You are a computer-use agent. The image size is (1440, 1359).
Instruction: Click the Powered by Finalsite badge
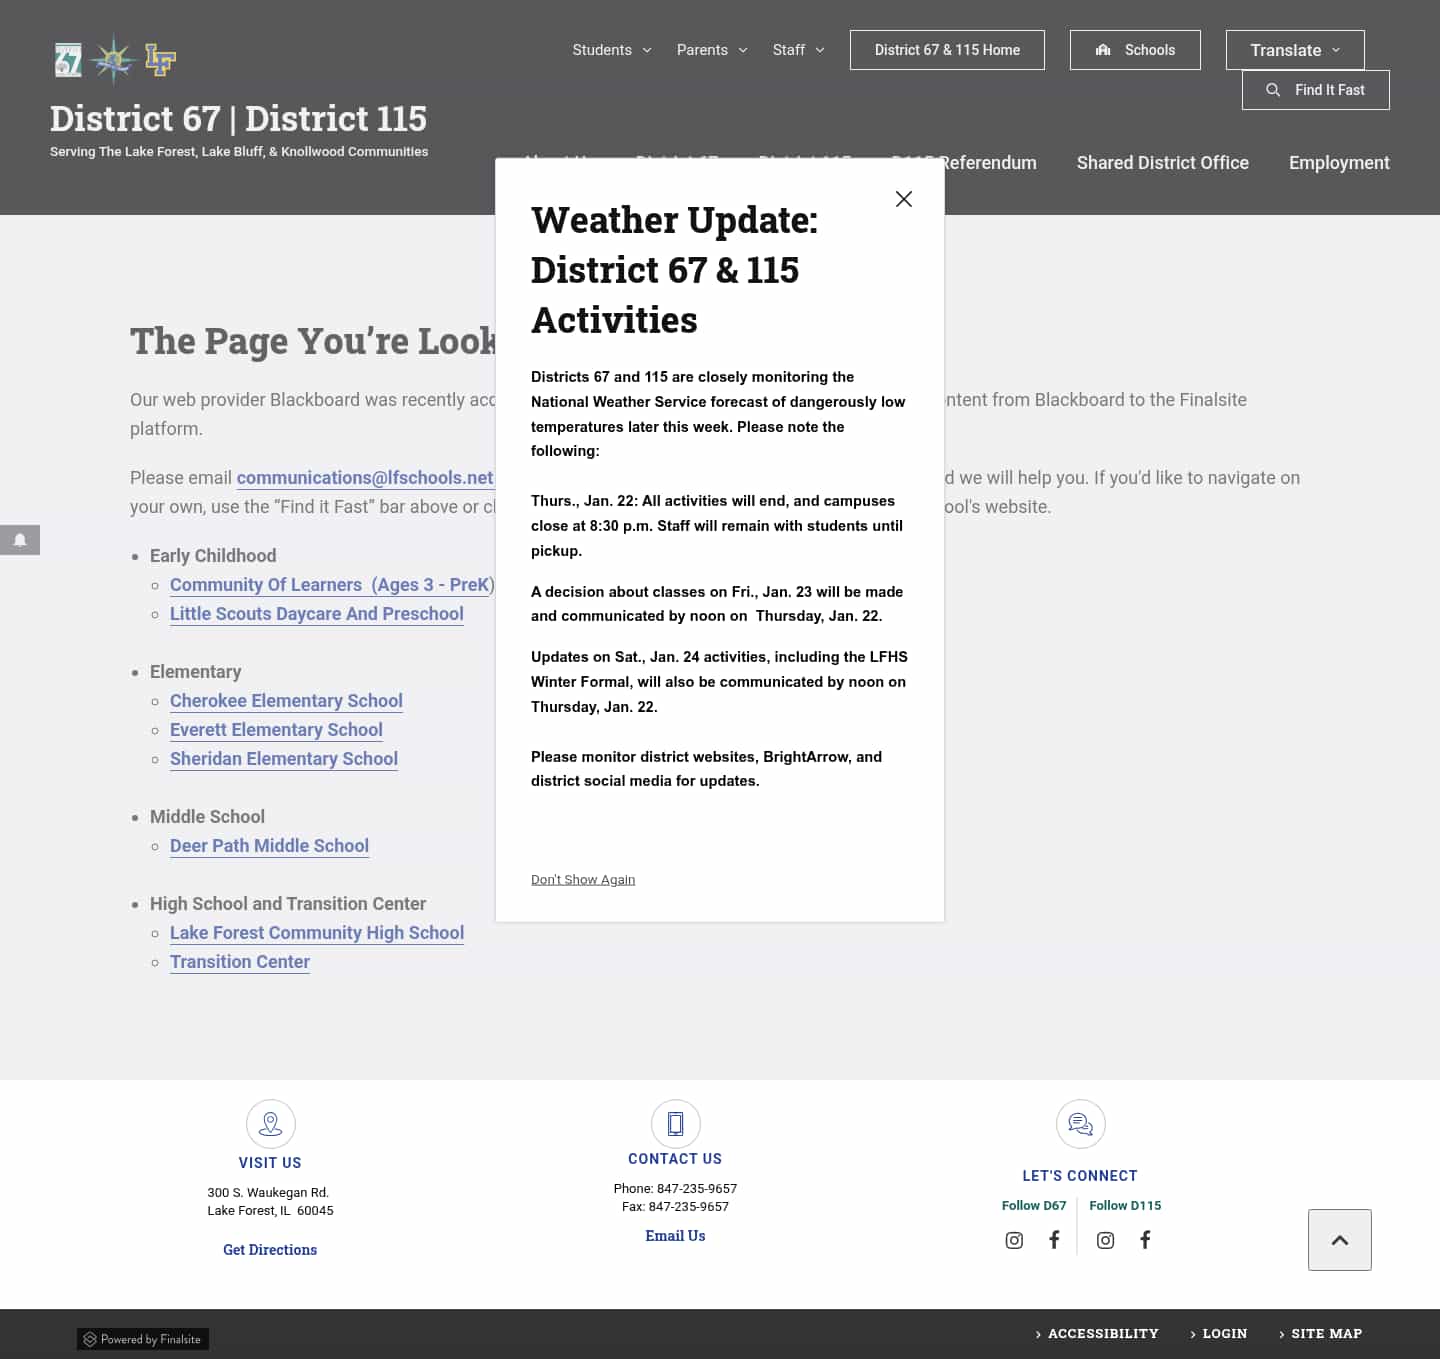[142, 1338]
